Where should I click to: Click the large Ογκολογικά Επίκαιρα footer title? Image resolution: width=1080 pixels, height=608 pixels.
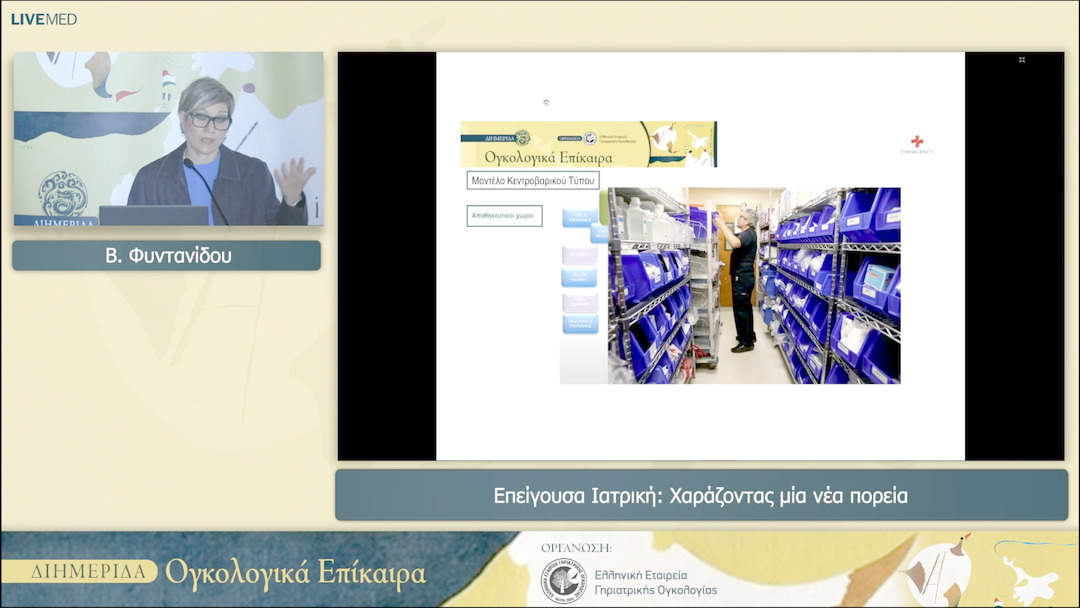pyautogui.click(x=295, y=573)
